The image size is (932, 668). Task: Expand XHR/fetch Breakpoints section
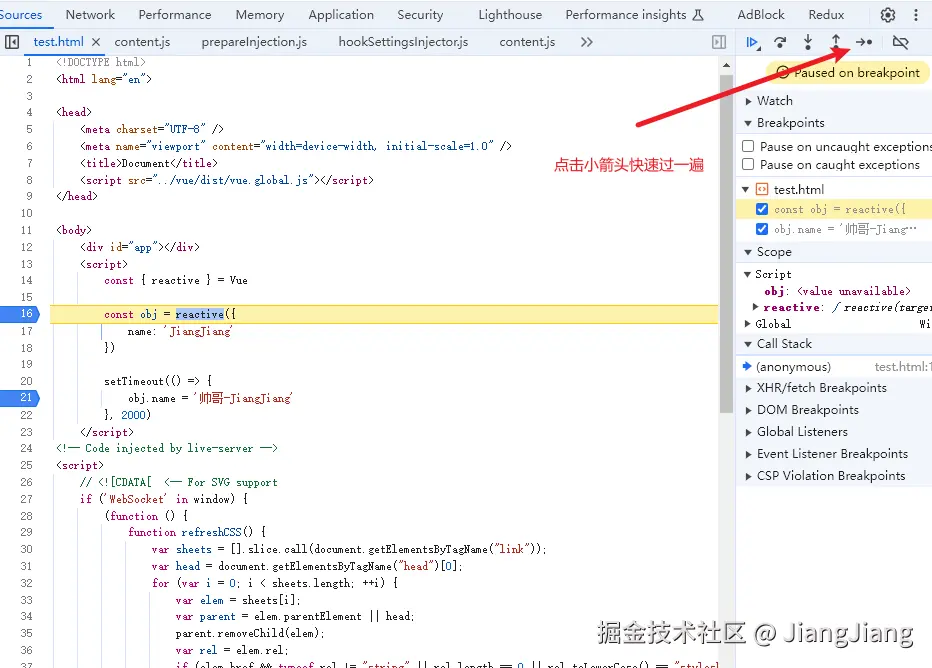click(x=748, y=388)
